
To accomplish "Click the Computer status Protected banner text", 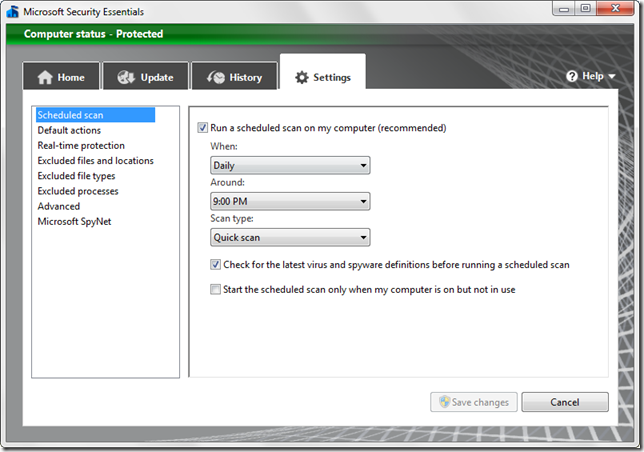I will (93, 34).
